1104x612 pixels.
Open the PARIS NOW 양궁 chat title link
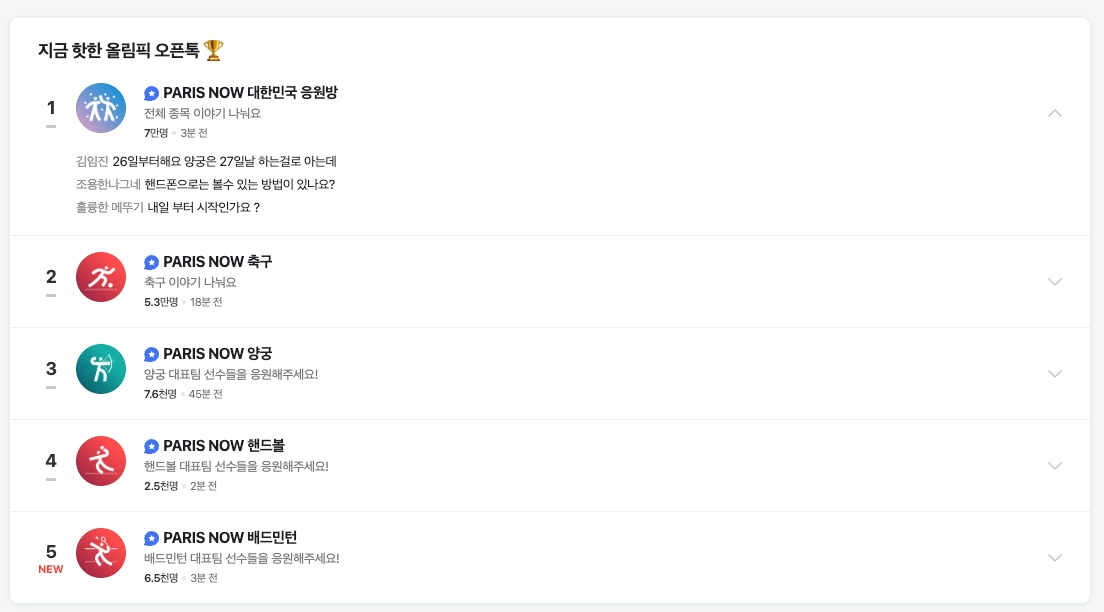click(x=219, y=353)
